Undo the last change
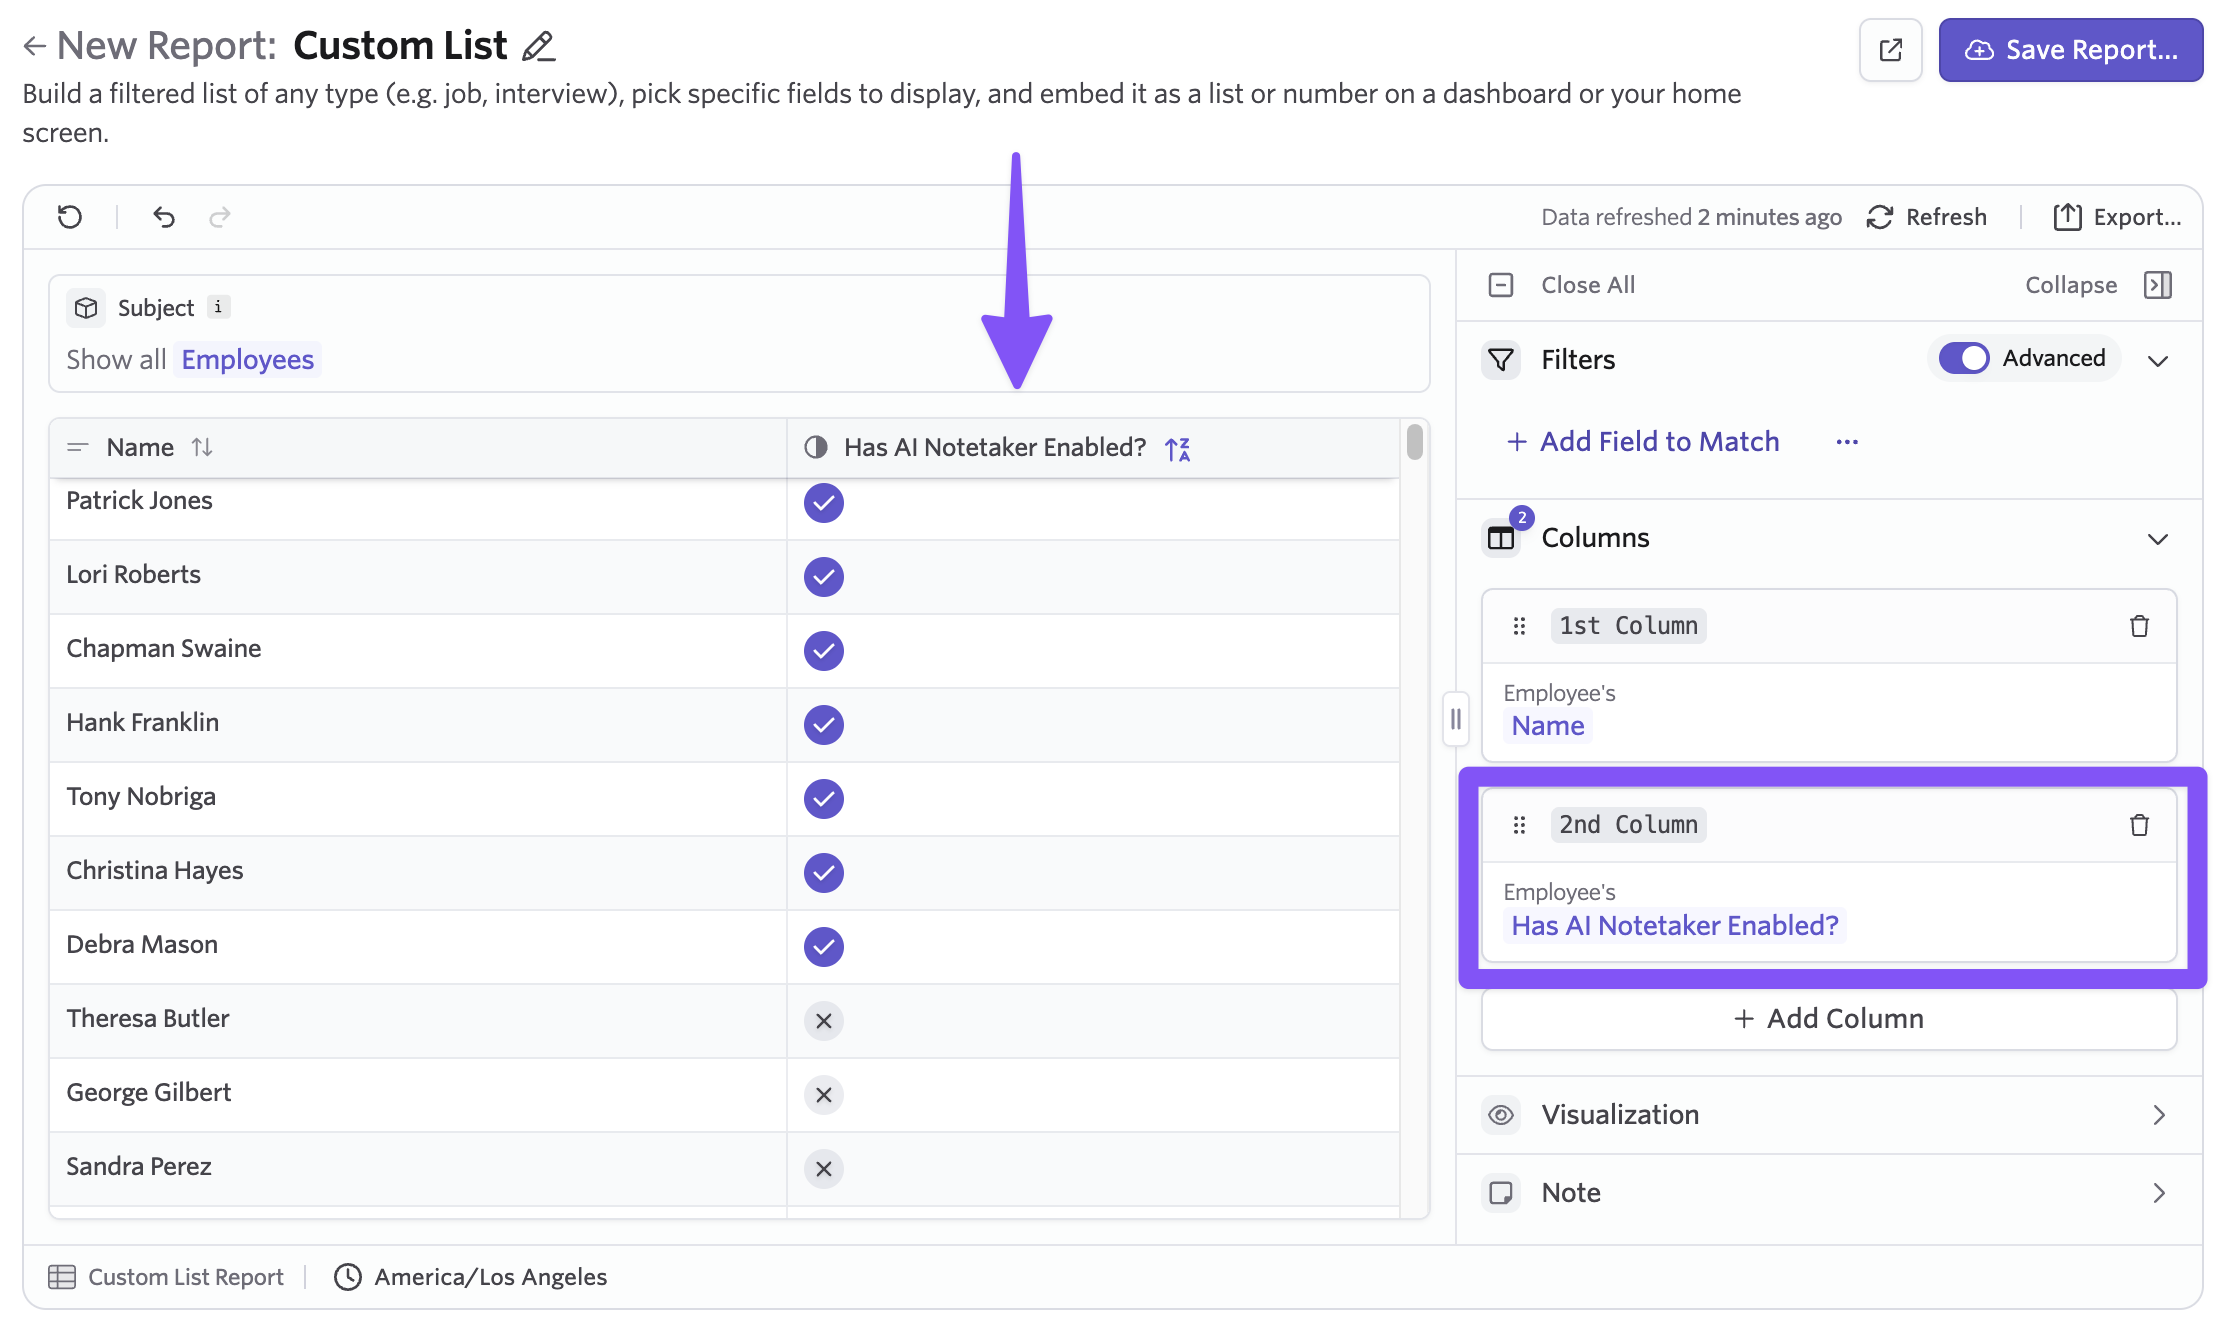Image resolution: width=2222 pixels, height=1328 pixels. (x=164, y=217)
